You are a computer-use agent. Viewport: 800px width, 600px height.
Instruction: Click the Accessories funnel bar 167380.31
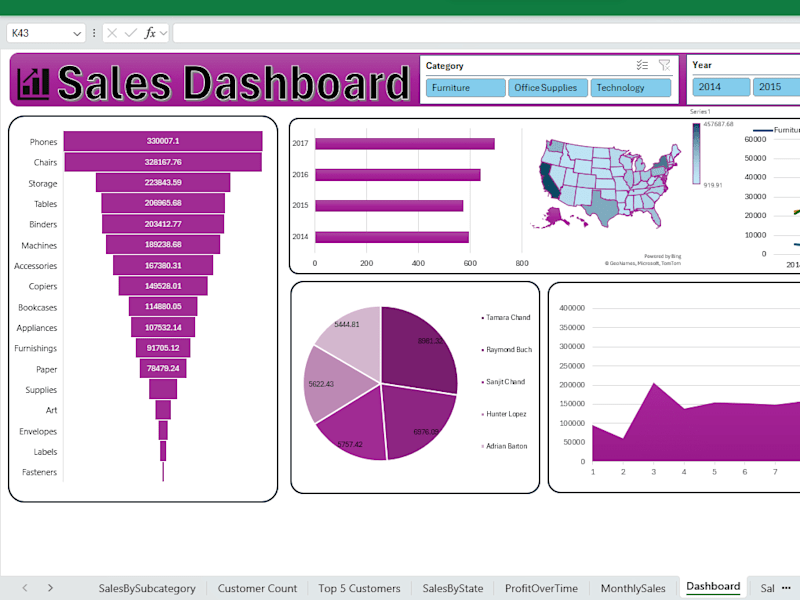[163, 265]
